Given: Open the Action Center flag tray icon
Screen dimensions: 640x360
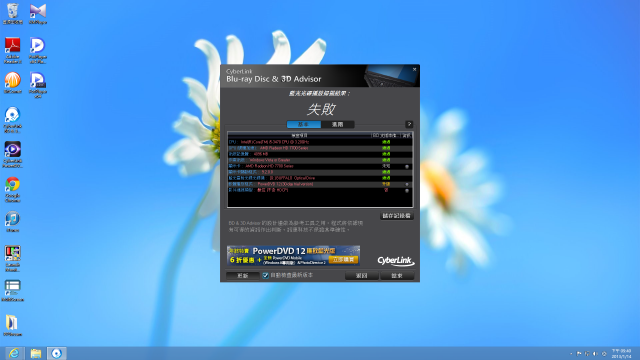Looking at the screenshot, I should coord(579,354).
